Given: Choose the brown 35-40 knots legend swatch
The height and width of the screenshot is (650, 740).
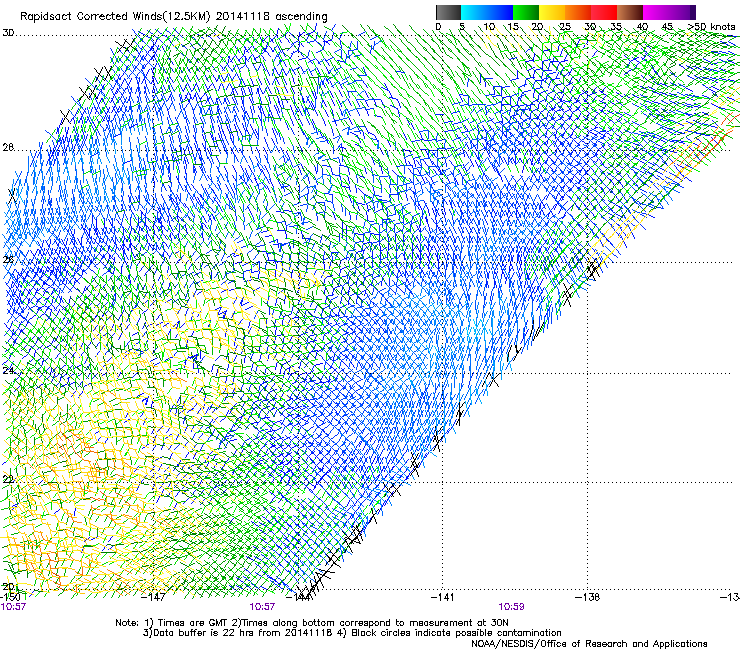Looking at the screenshot, I should tap(630, 12).
